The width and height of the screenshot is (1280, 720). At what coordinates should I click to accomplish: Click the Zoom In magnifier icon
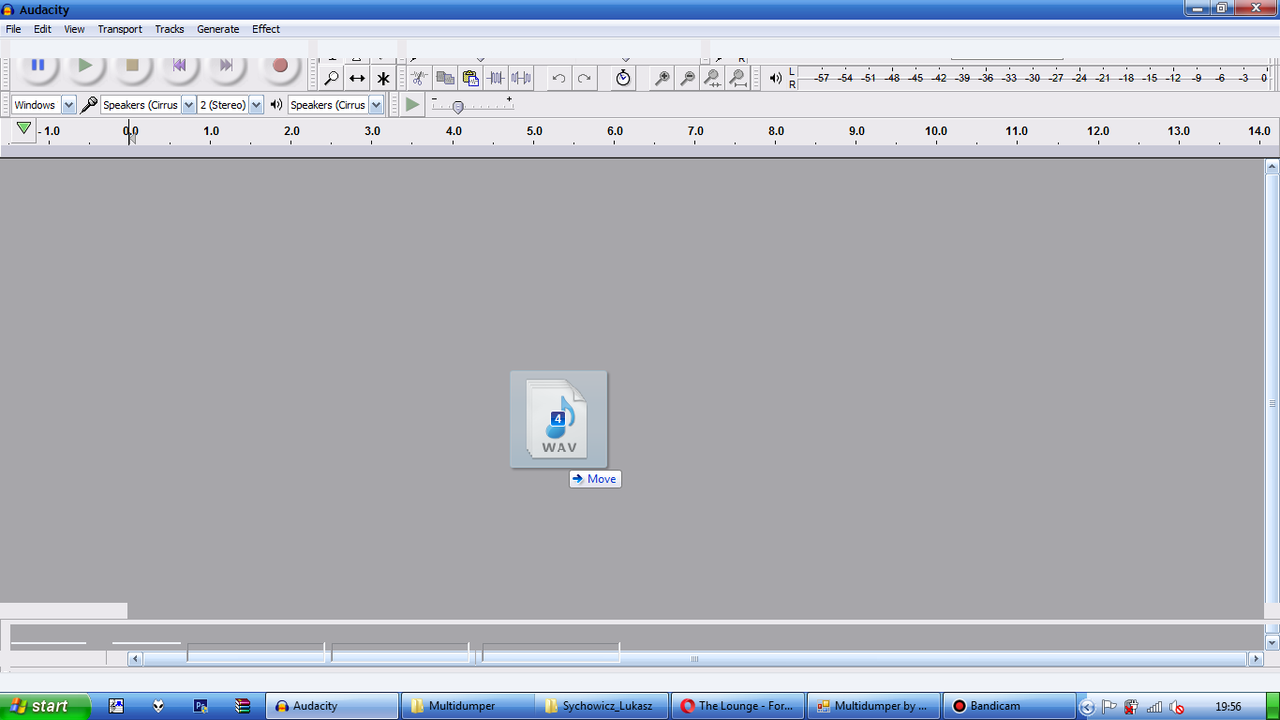(661, 78)
